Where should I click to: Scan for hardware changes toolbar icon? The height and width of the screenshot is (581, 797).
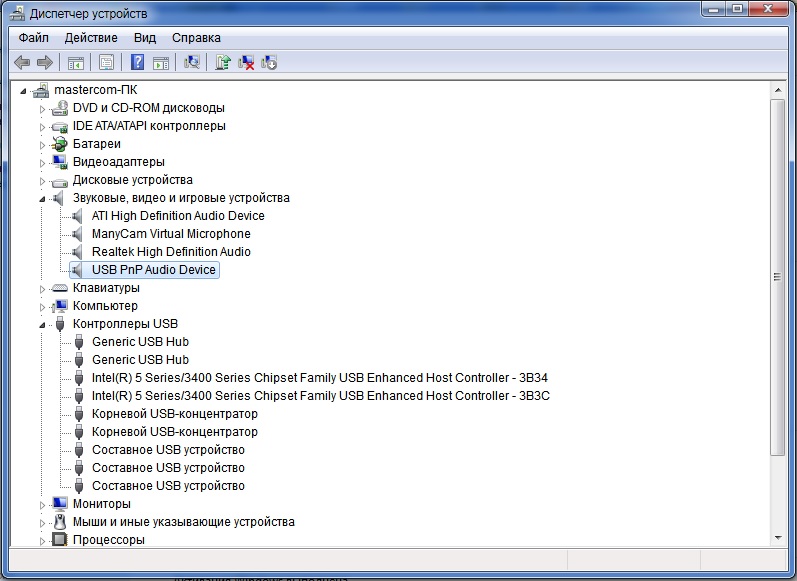(x=192, y=62)
